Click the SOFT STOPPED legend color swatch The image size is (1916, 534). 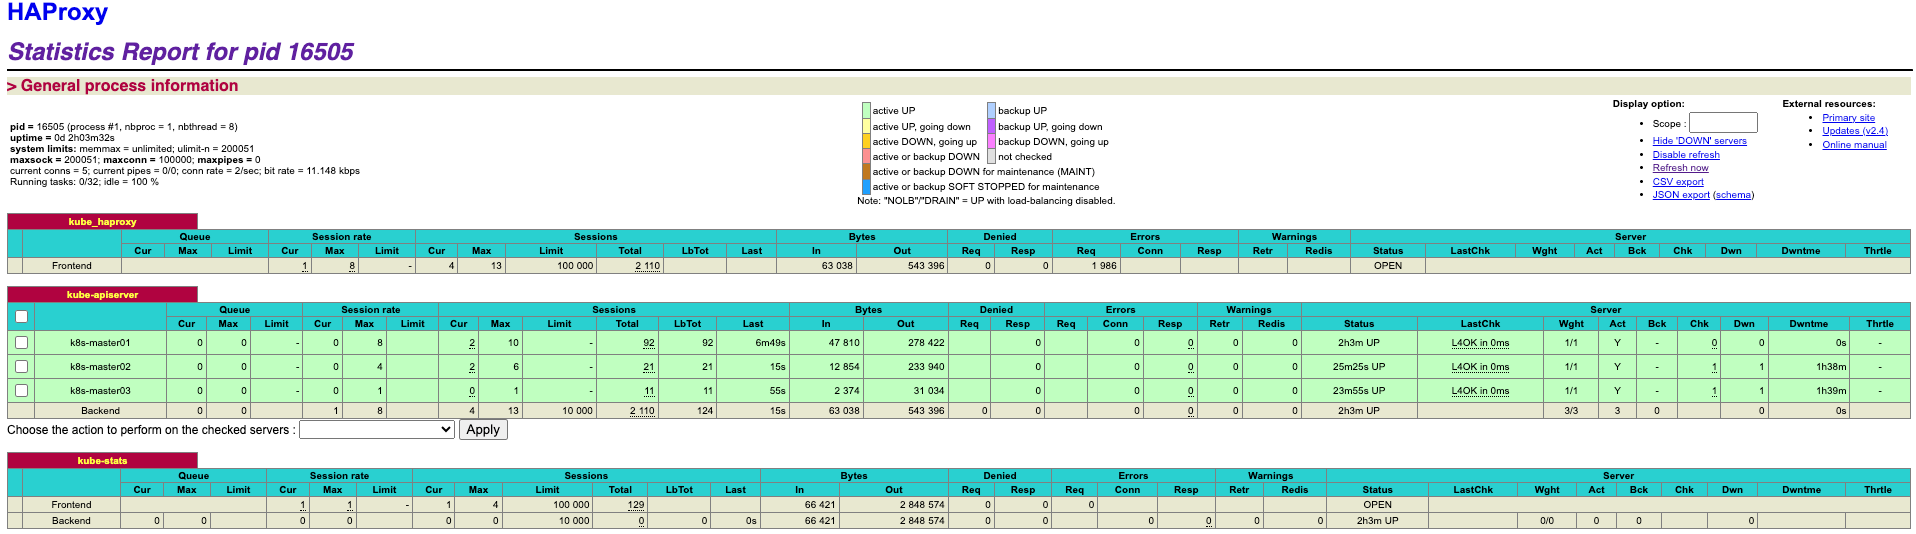tap(866, 186)
